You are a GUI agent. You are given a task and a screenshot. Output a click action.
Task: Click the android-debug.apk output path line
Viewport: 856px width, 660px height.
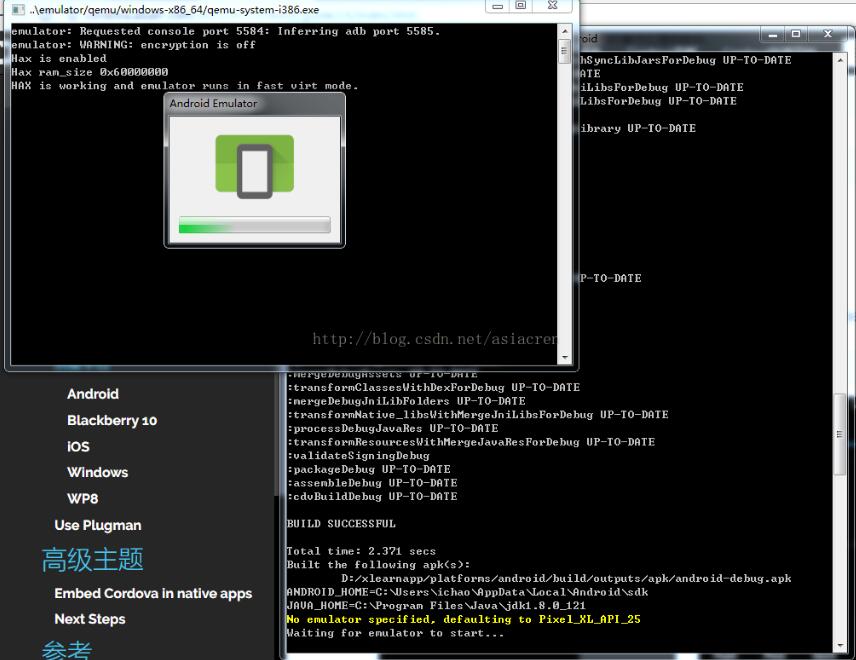click(566, 578)
